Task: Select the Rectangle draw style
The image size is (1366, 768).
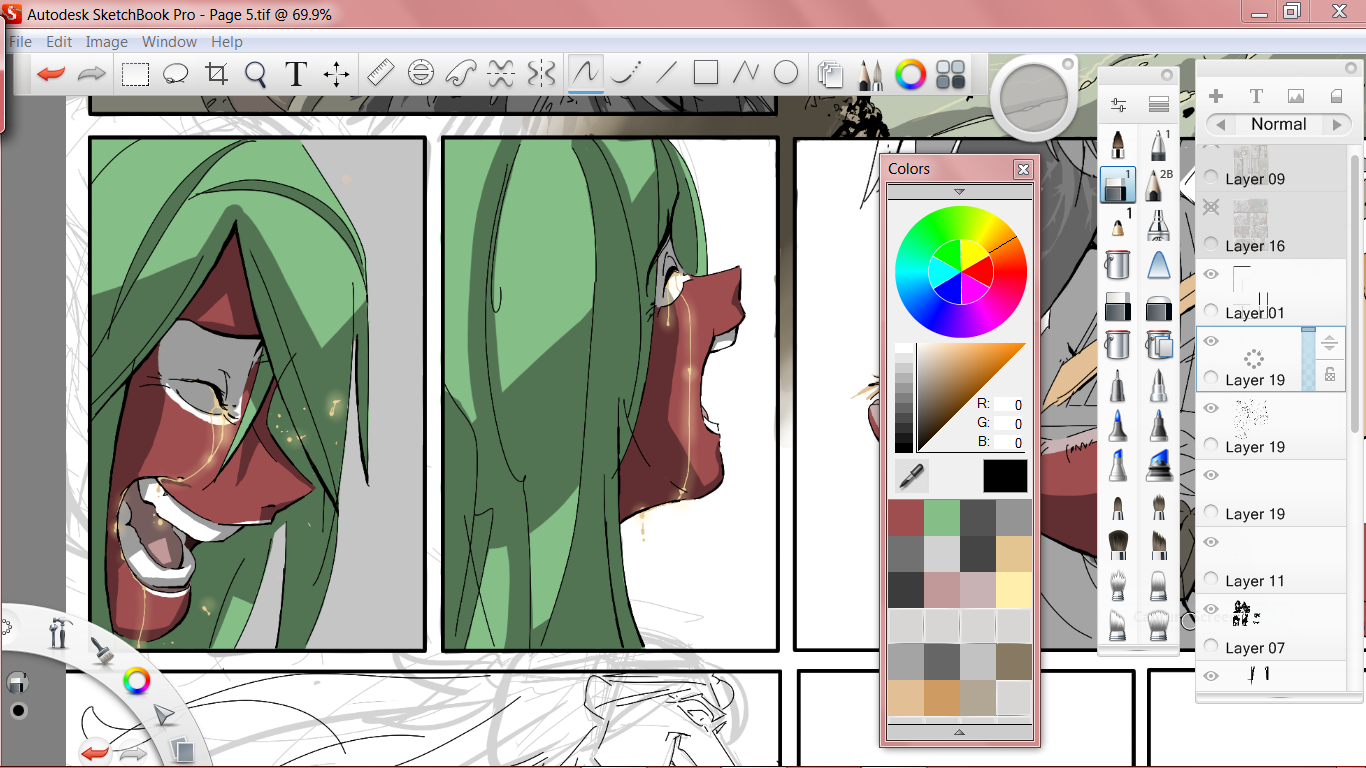Action: [706, 73]
